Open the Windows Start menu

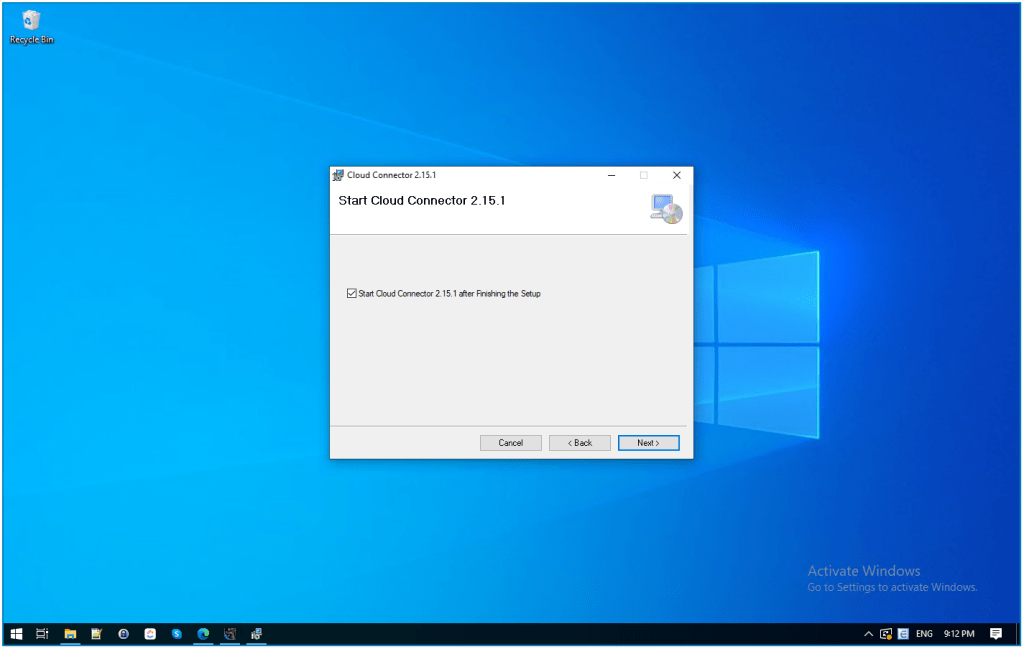coord(16,633)
